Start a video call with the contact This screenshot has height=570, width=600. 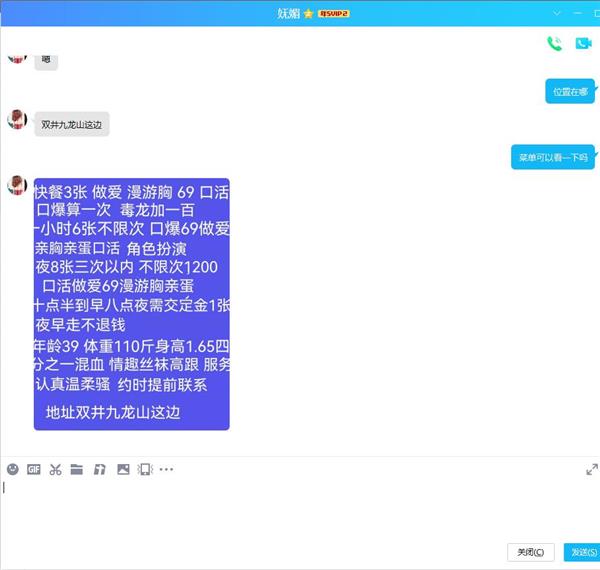(x=583, y=43)
